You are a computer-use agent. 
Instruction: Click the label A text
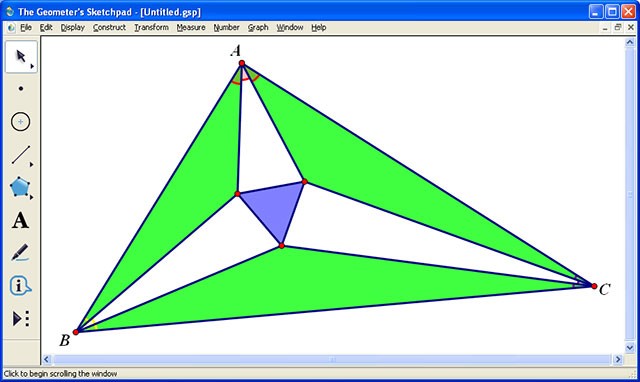[236, 51]
